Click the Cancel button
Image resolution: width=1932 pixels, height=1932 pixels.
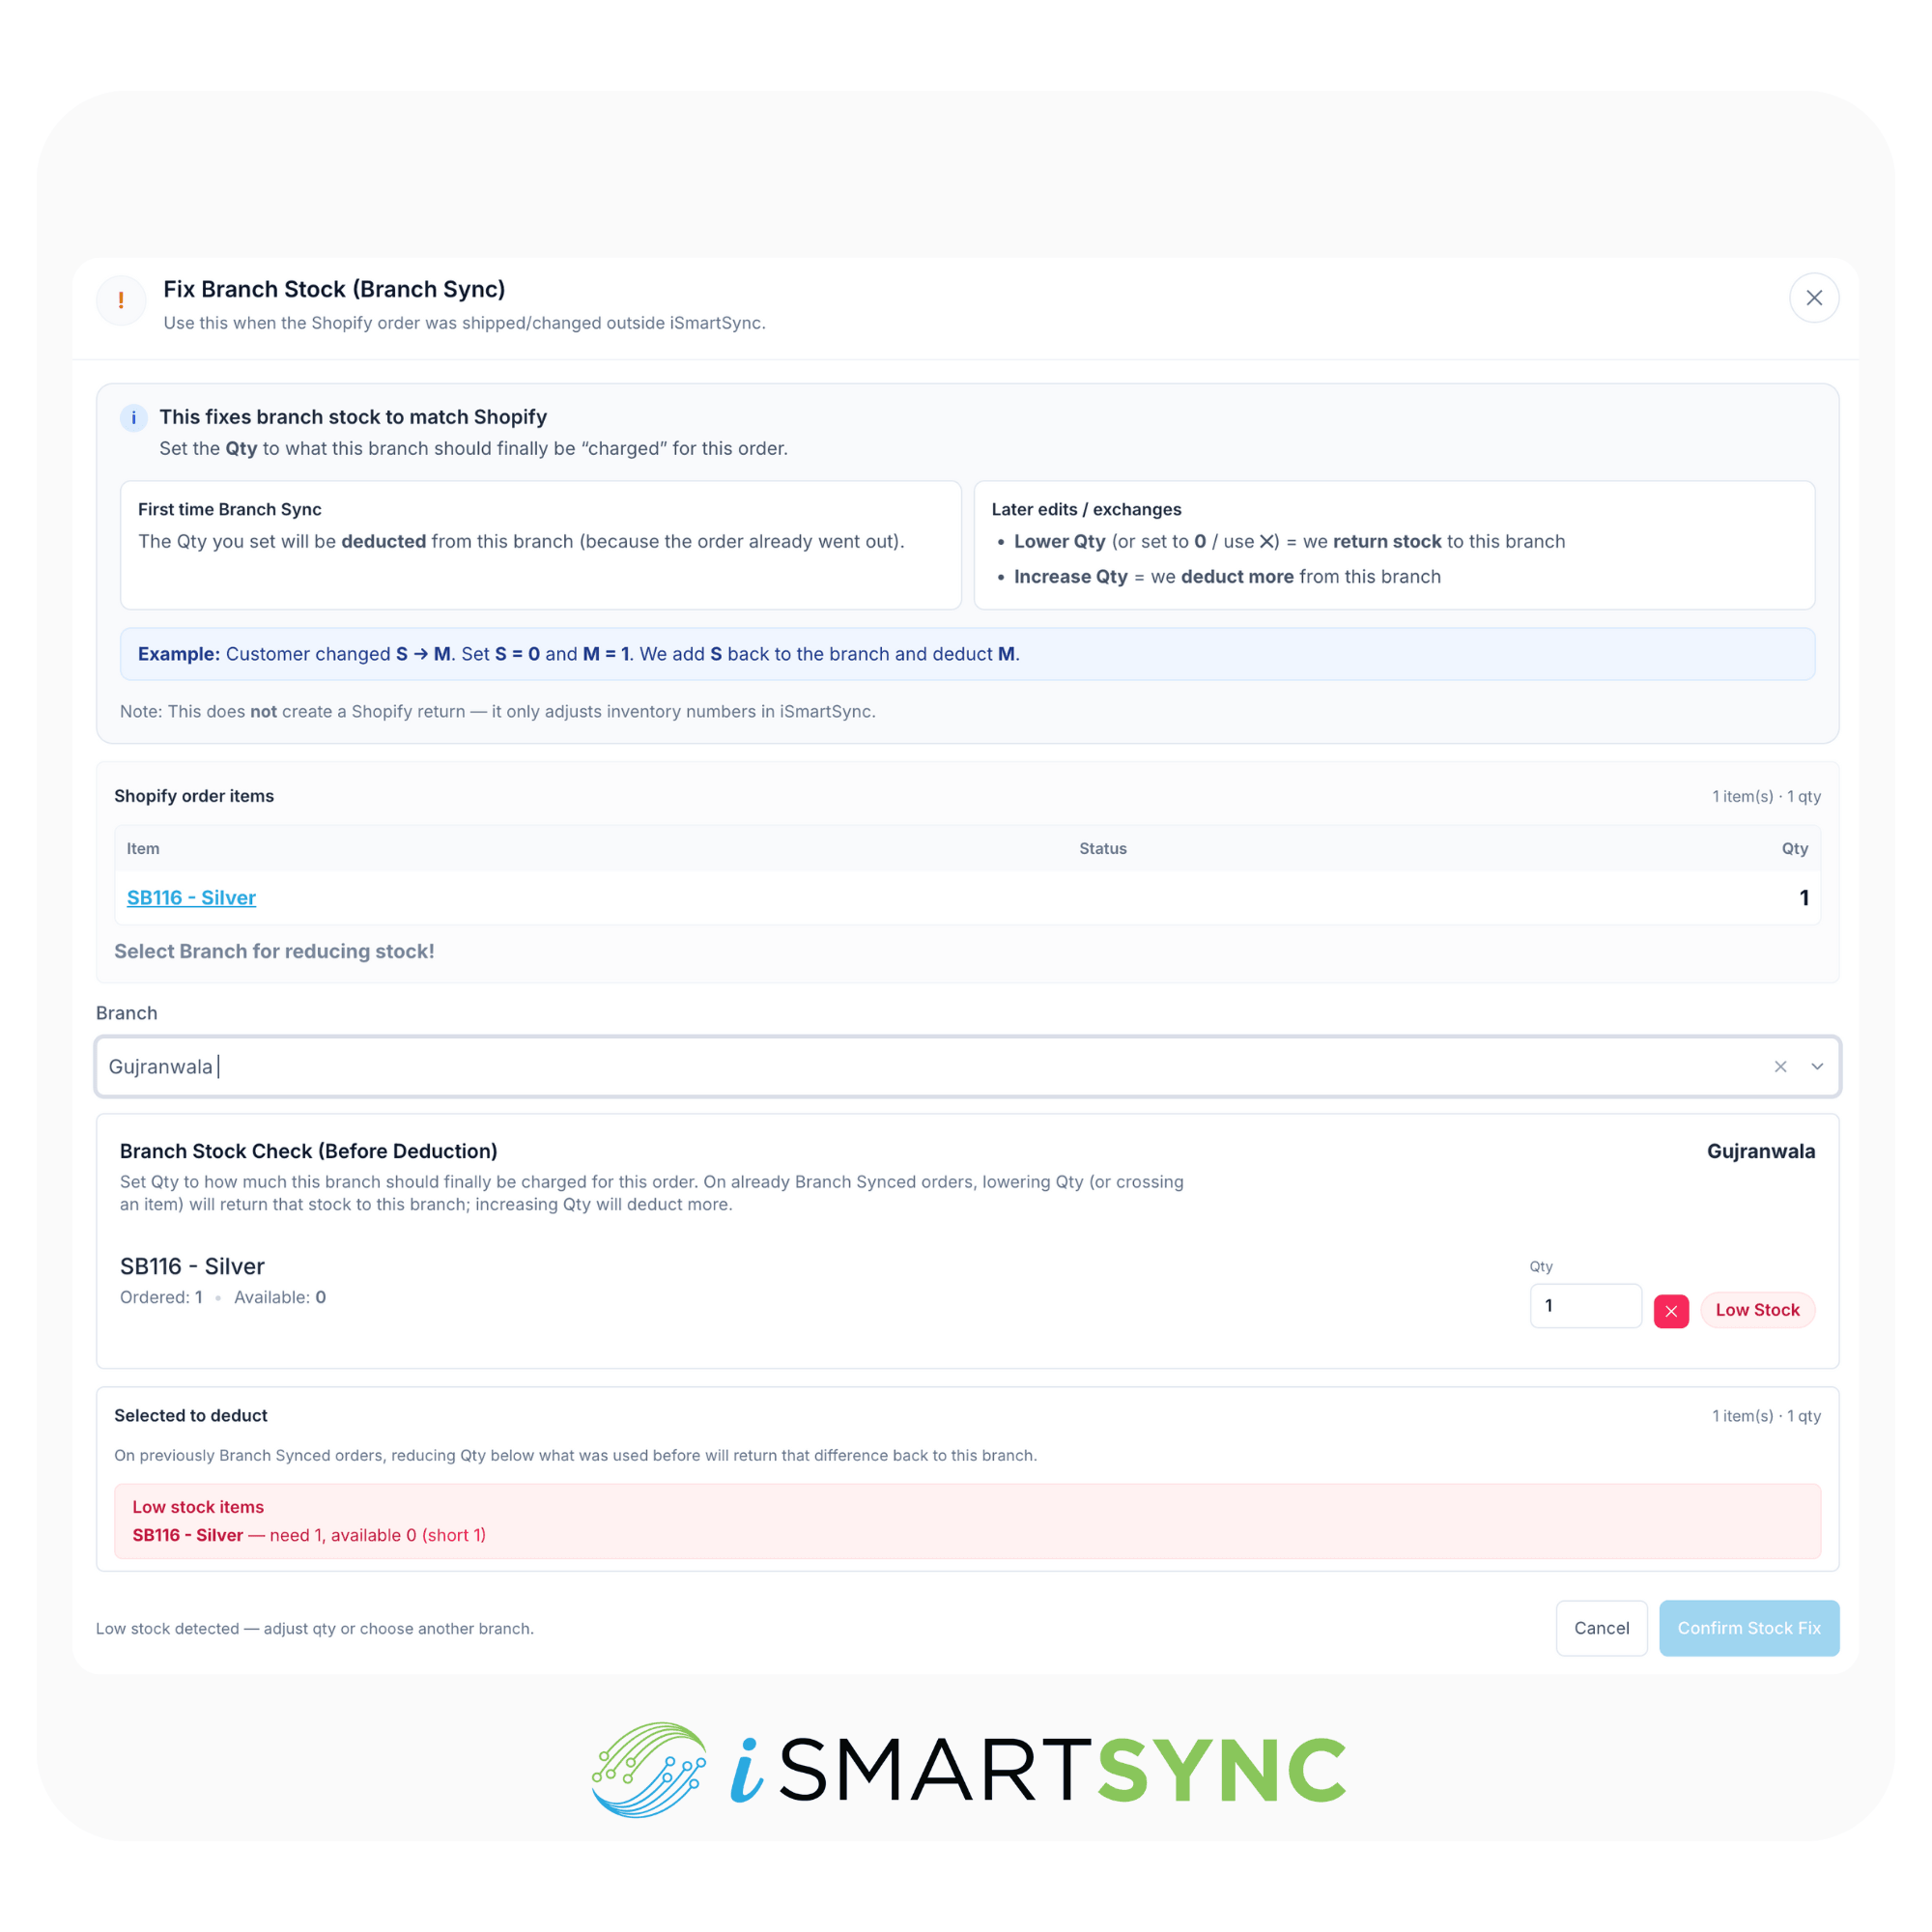1601,1628
